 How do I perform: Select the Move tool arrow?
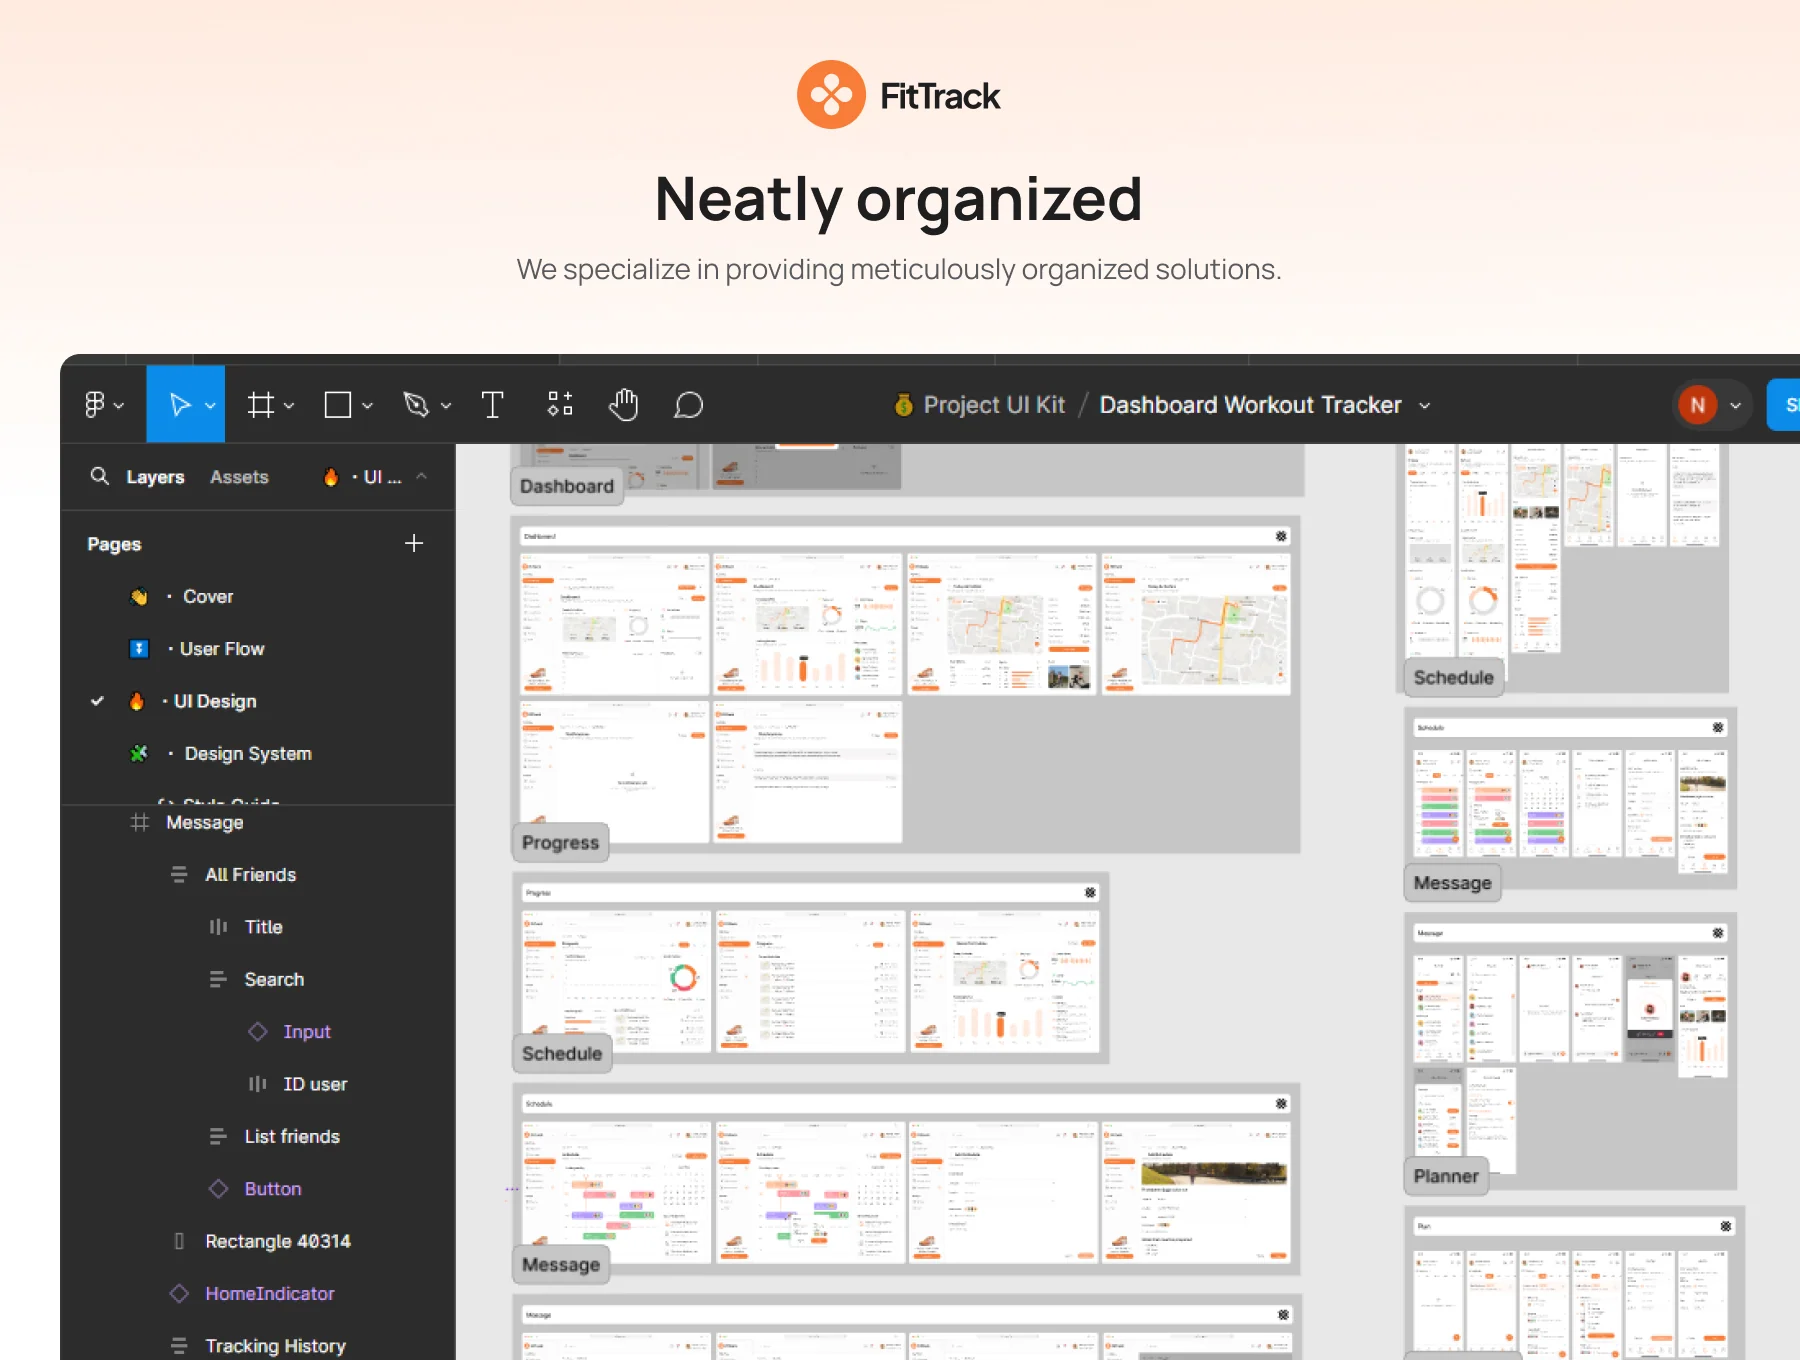180,404
